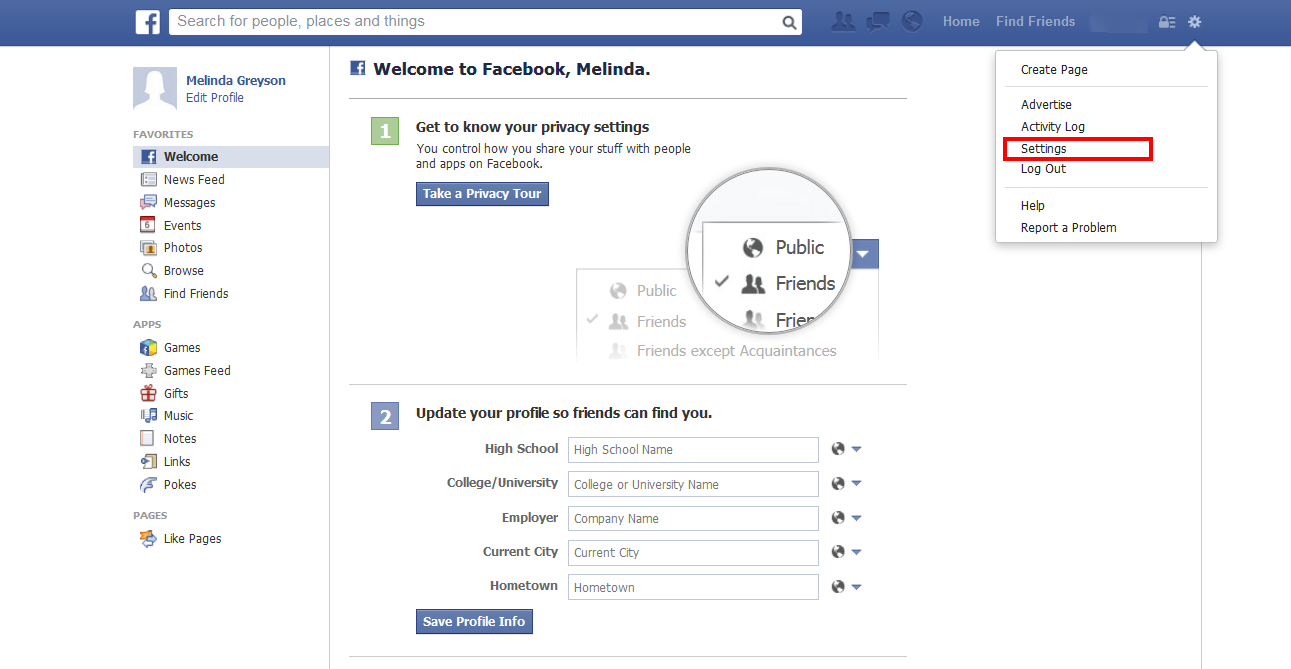The height and width of the screenshot is (669, 1291).
Task: Click the Like Pages icon
Action: [x=149, y=539]
